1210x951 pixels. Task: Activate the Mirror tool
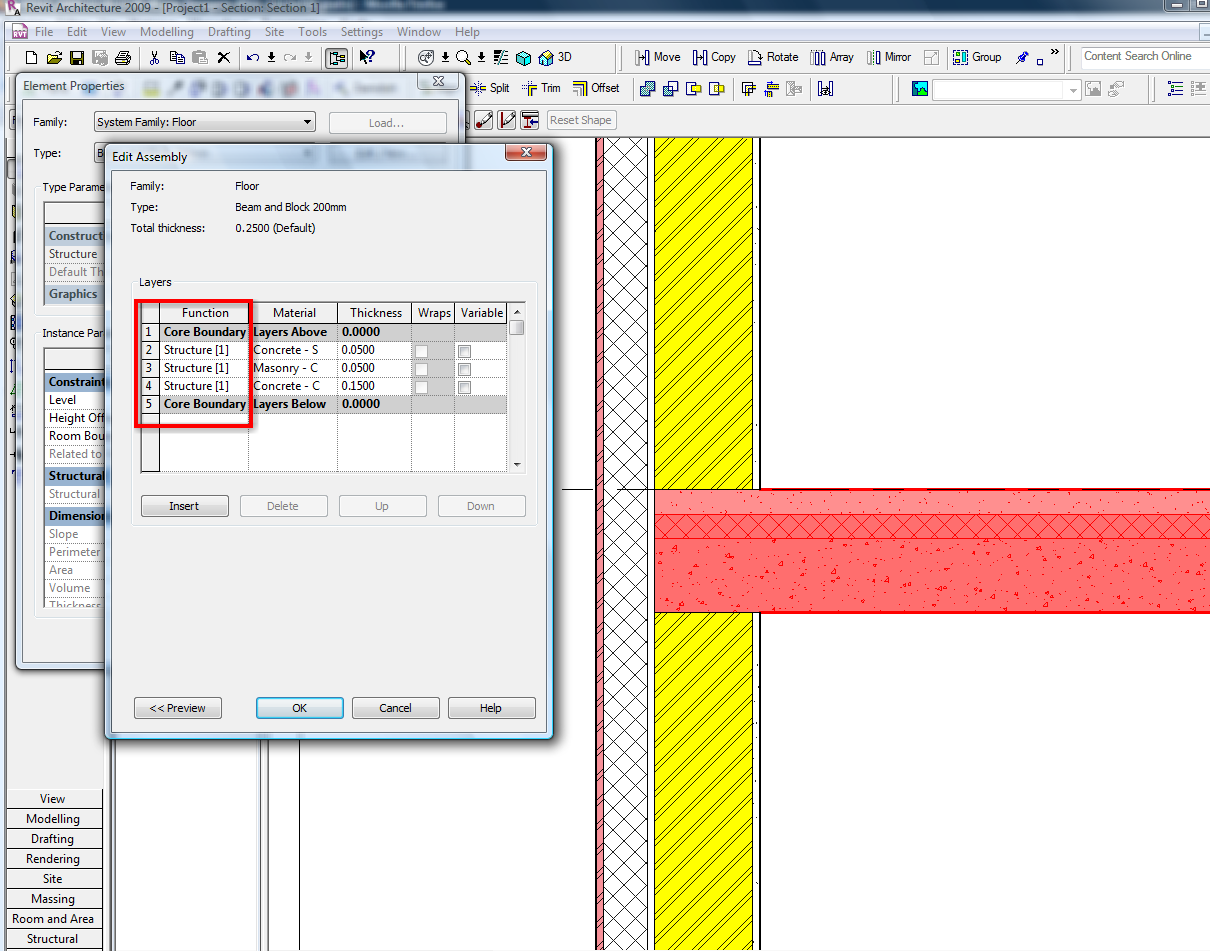coord(888,57)
